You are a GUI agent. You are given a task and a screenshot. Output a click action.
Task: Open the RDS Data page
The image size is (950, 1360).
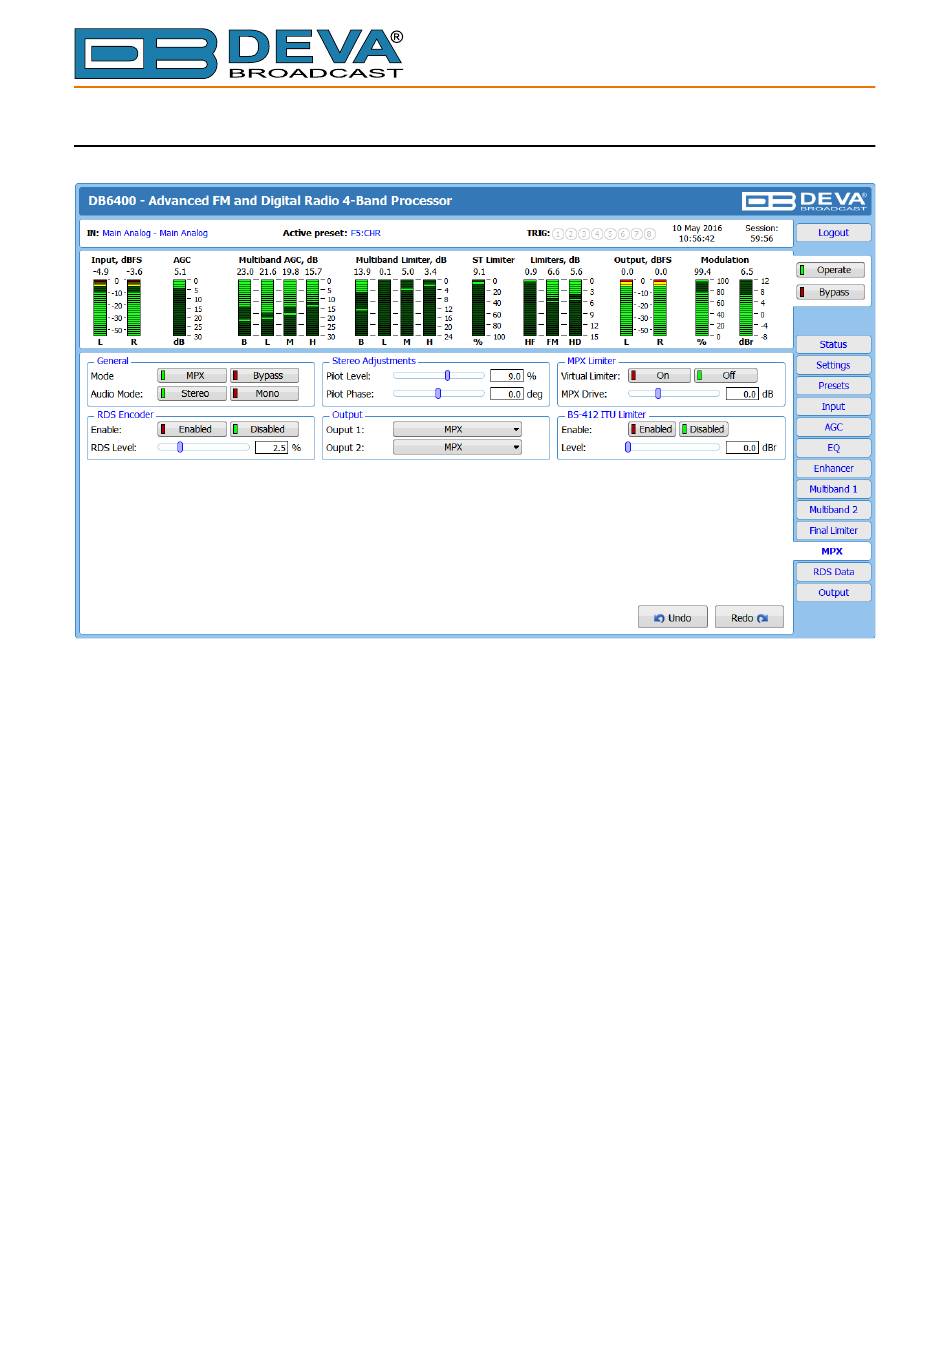833,572
